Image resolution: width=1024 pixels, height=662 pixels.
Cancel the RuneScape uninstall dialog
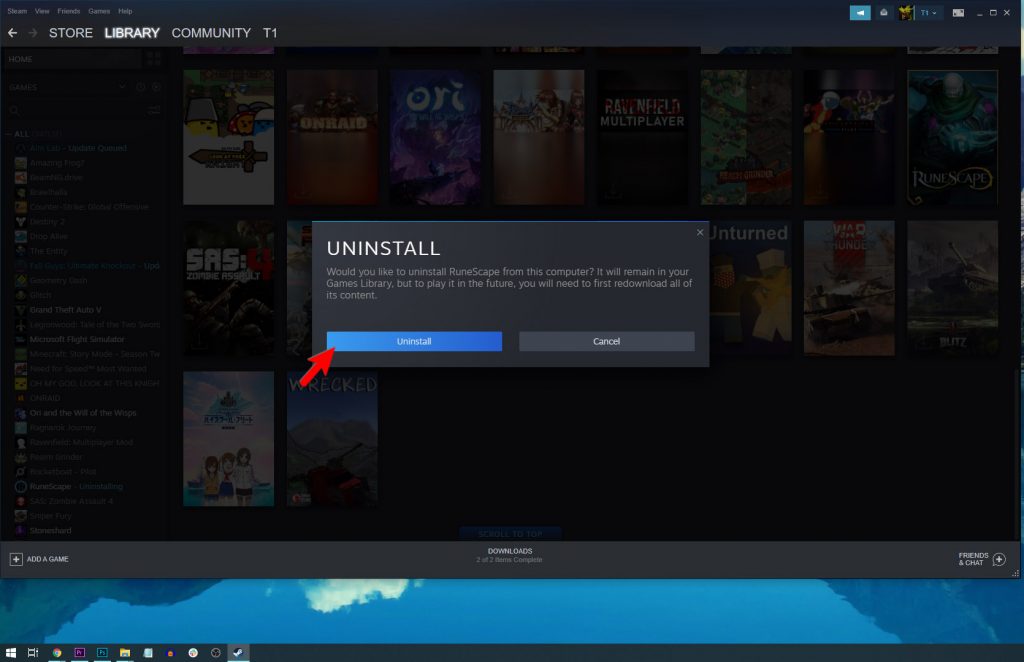607,341
